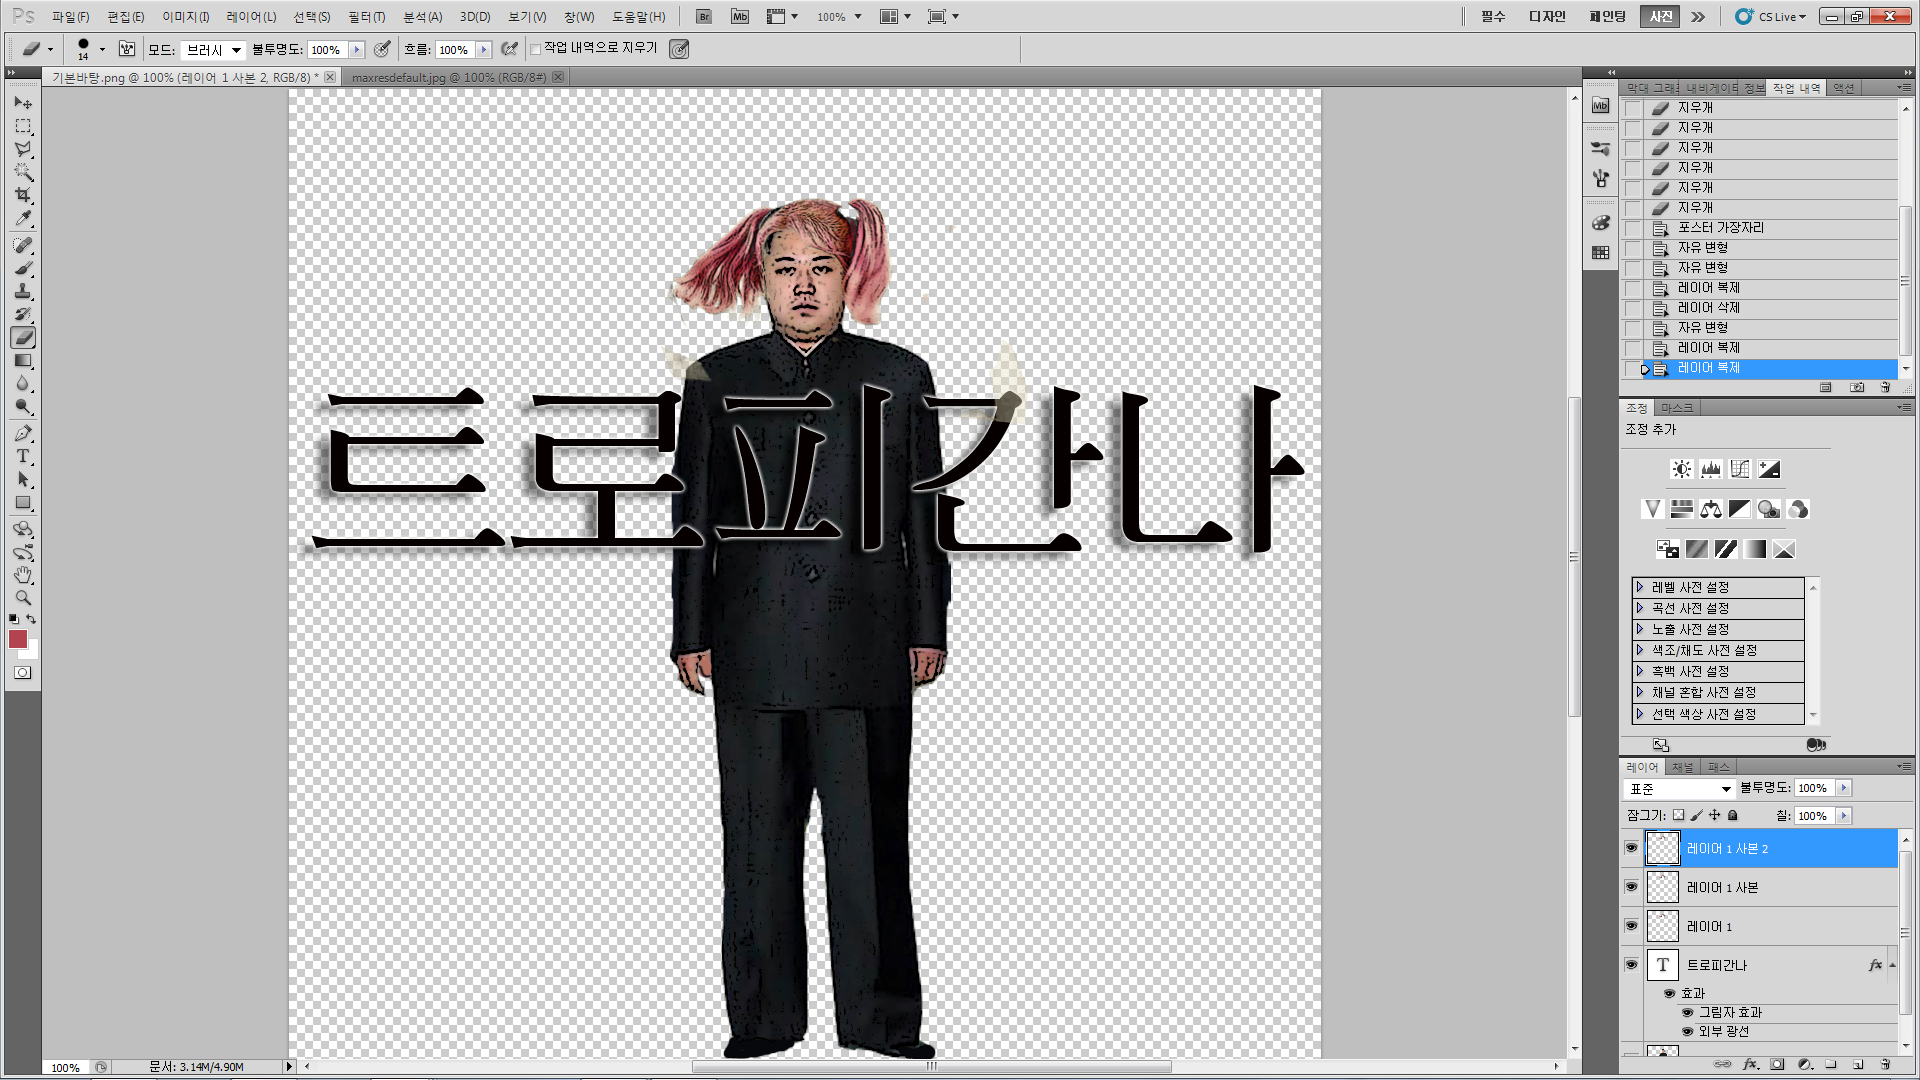Toggle visibility of 트로피카나 text layer
This screenshot has height=1080, width=1920.
[x=1631, y=965]
